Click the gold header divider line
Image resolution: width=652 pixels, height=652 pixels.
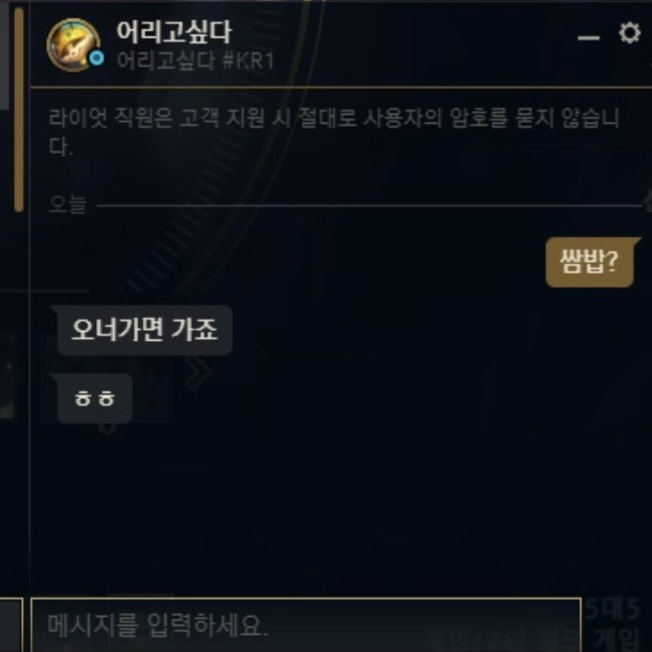[x=341, y=87]
